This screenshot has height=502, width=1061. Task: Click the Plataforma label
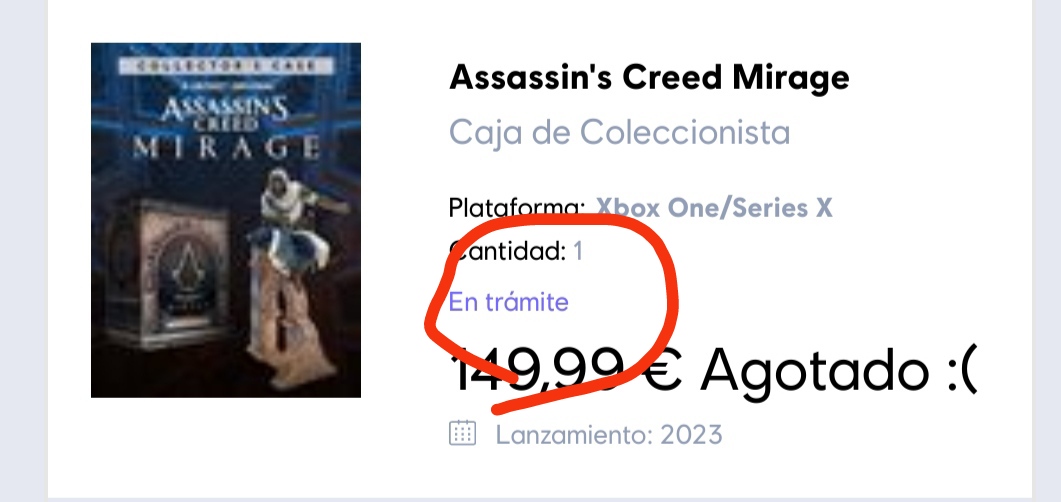(517, 208)
